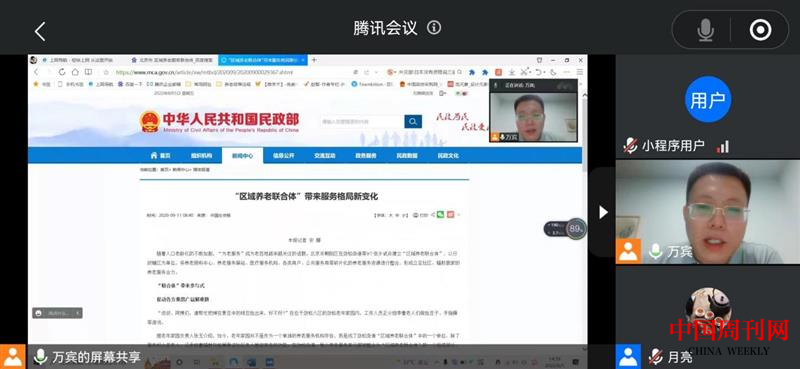The width and height of the screenshot is (800, 369).
Task: Select 万宾 participant video tile
Action: (708, 212)
